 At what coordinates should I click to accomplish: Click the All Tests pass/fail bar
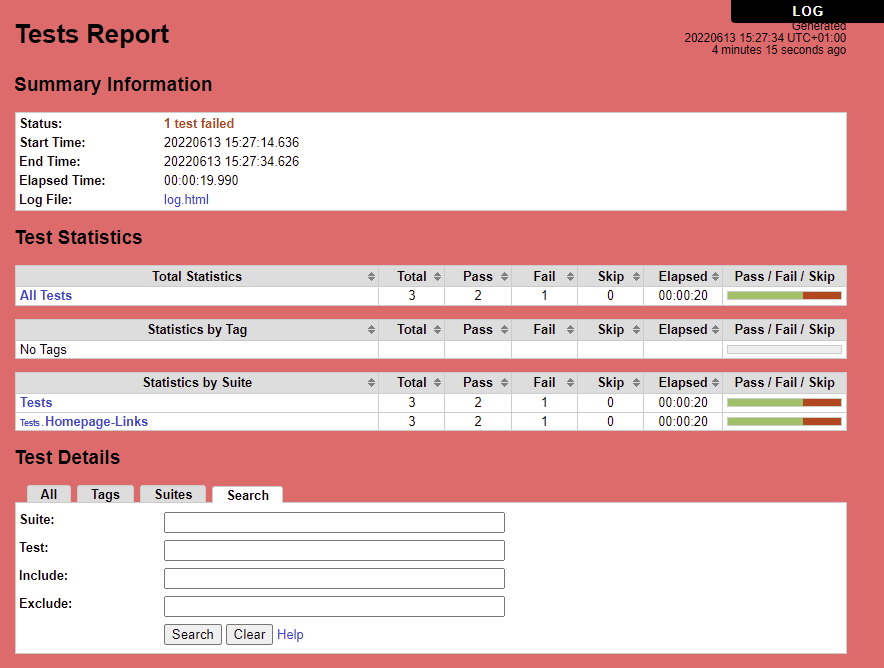[x=784, y=296]
